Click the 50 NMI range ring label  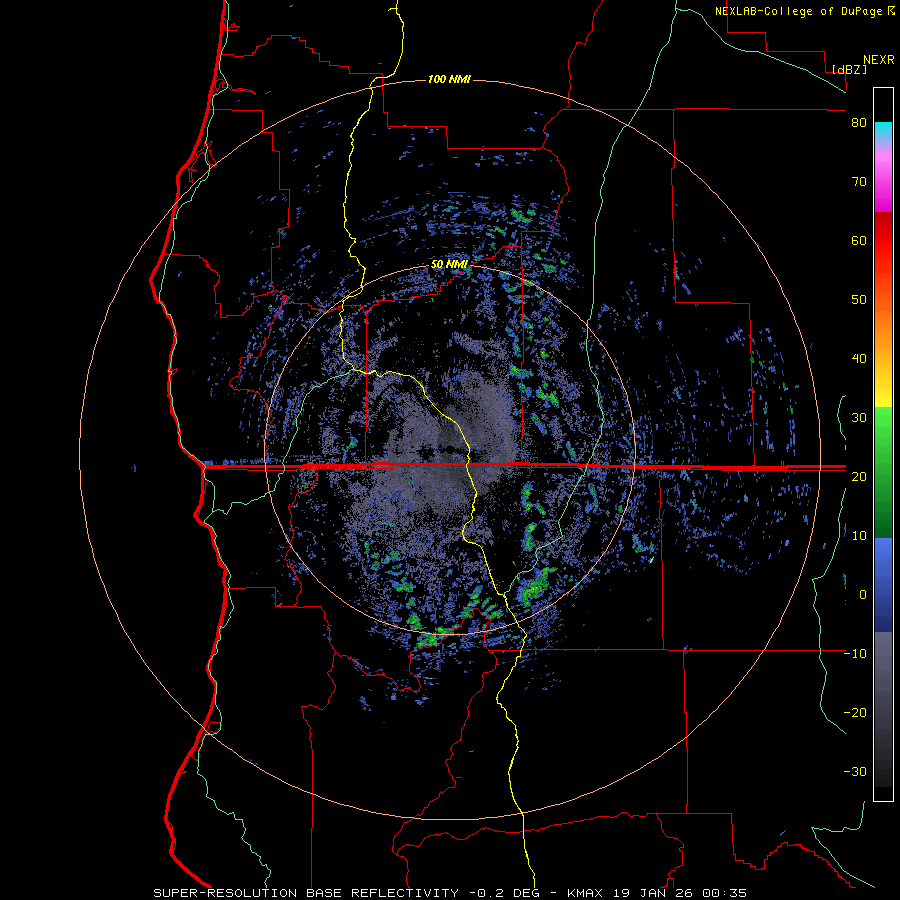(x=449, y=265)
